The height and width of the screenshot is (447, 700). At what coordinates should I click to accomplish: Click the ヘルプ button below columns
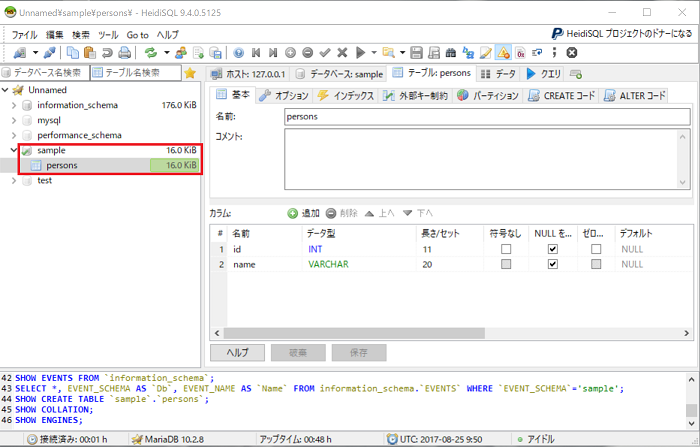(238, 353)
